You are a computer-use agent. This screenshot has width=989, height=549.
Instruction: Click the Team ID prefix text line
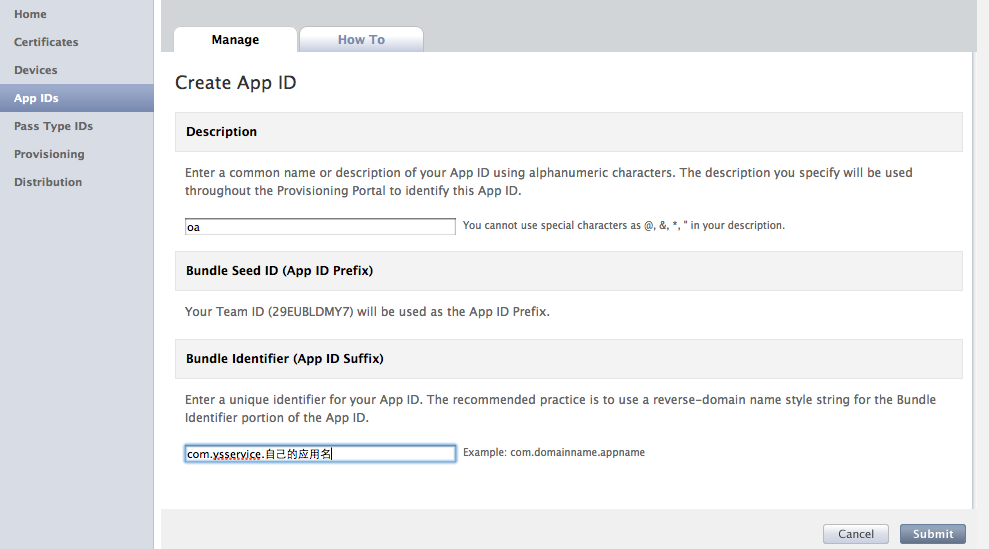[x=367, y=312]
